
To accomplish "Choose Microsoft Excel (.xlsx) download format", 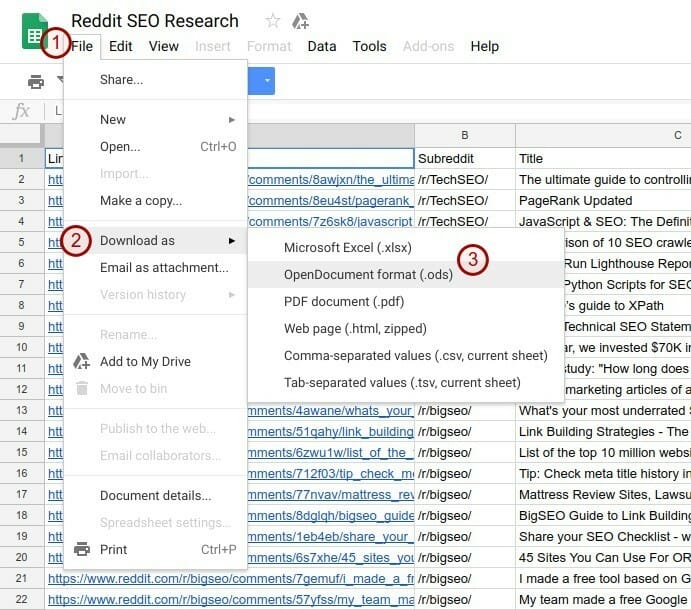I will coord(347,247).
